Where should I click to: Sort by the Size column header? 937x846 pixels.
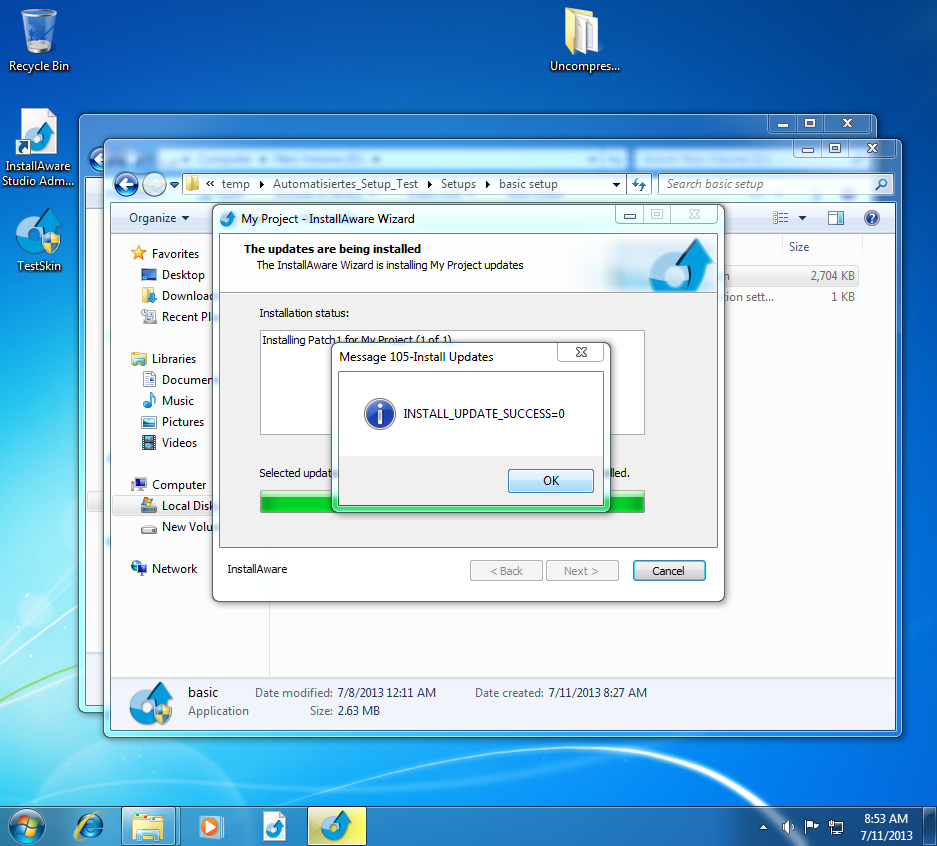click(x=799, y=247)
